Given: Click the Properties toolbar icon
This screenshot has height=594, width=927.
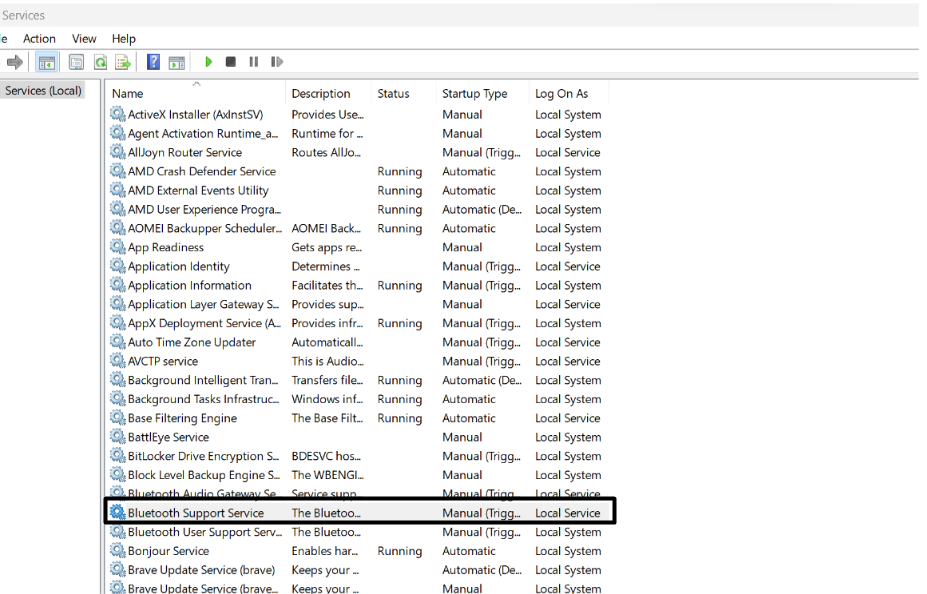Looking at the screenshot, I should [76, 62].
